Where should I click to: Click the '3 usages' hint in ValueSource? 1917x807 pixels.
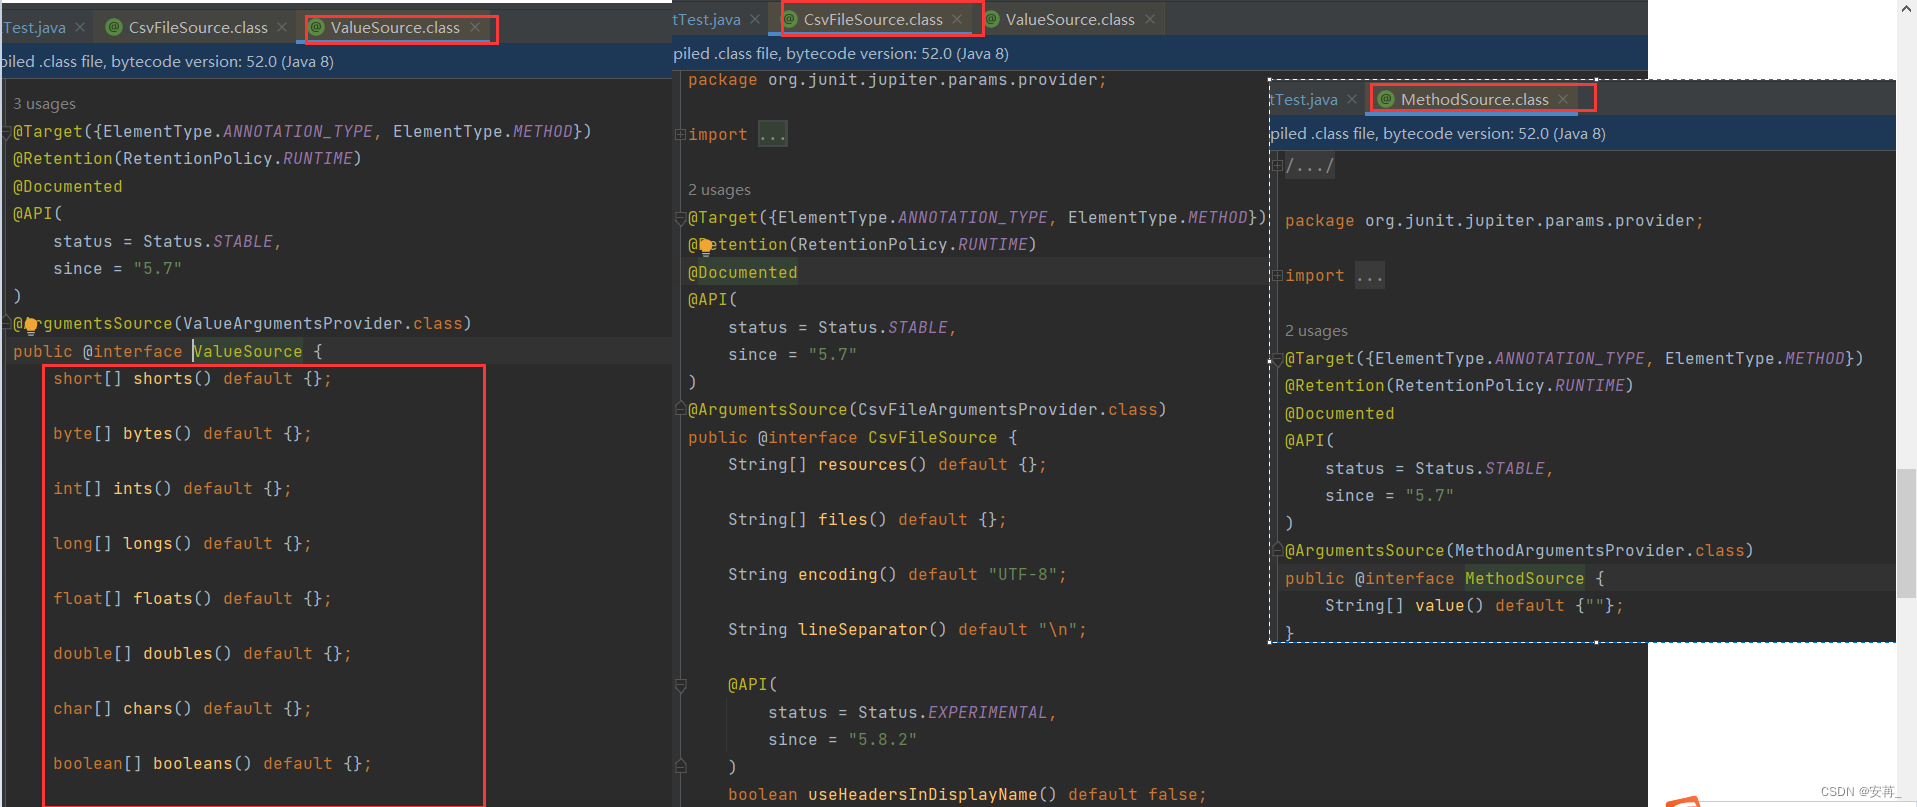click(x=44, y=104)
